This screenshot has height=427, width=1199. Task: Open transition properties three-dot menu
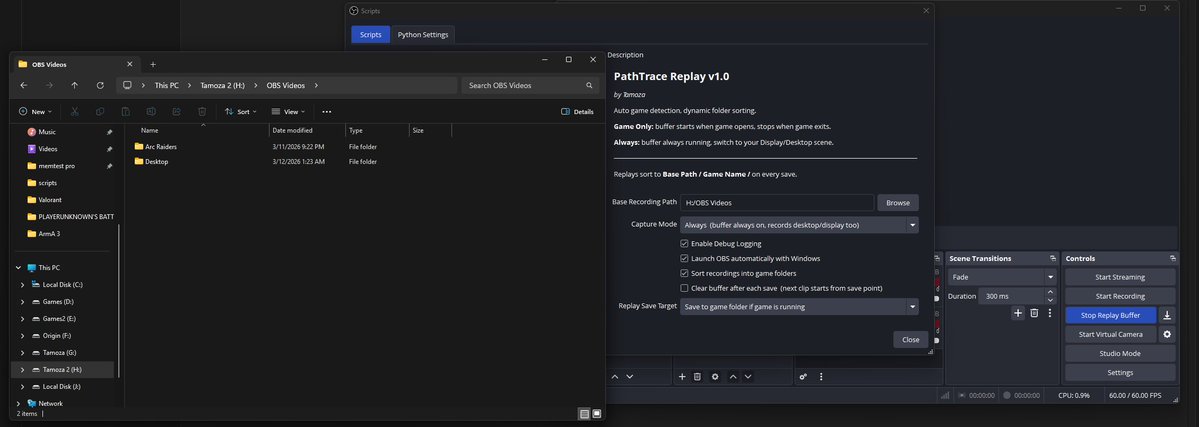1050,313
